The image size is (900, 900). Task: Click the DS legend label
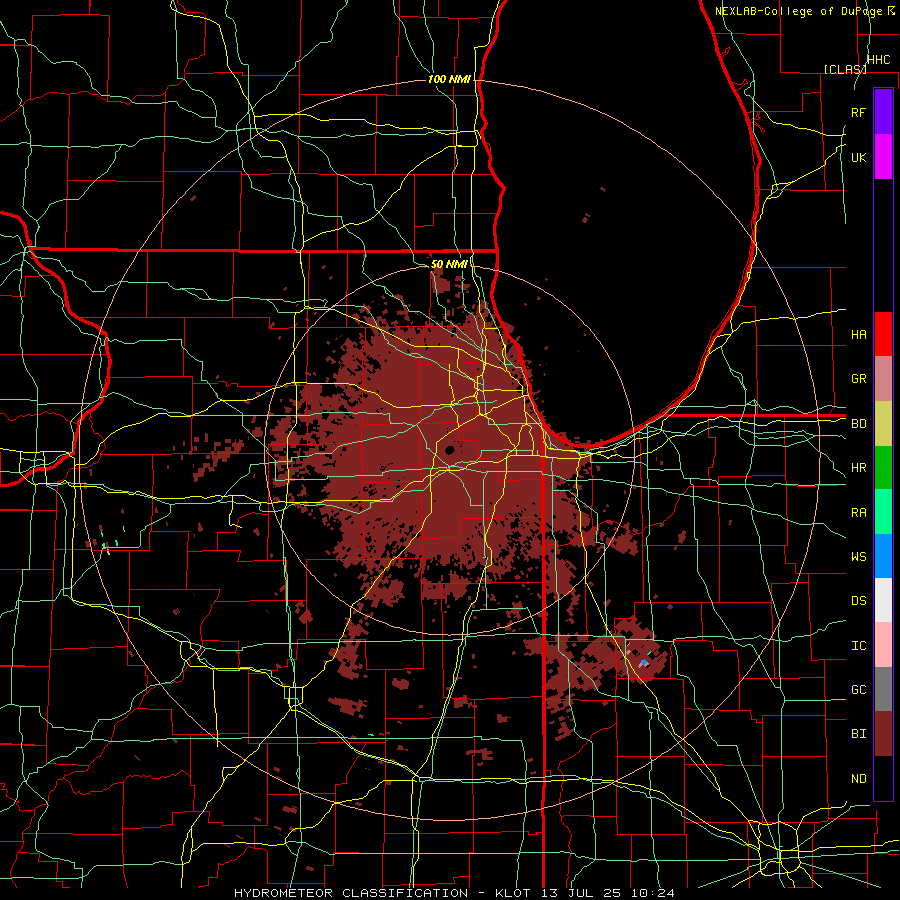[859, 600]
